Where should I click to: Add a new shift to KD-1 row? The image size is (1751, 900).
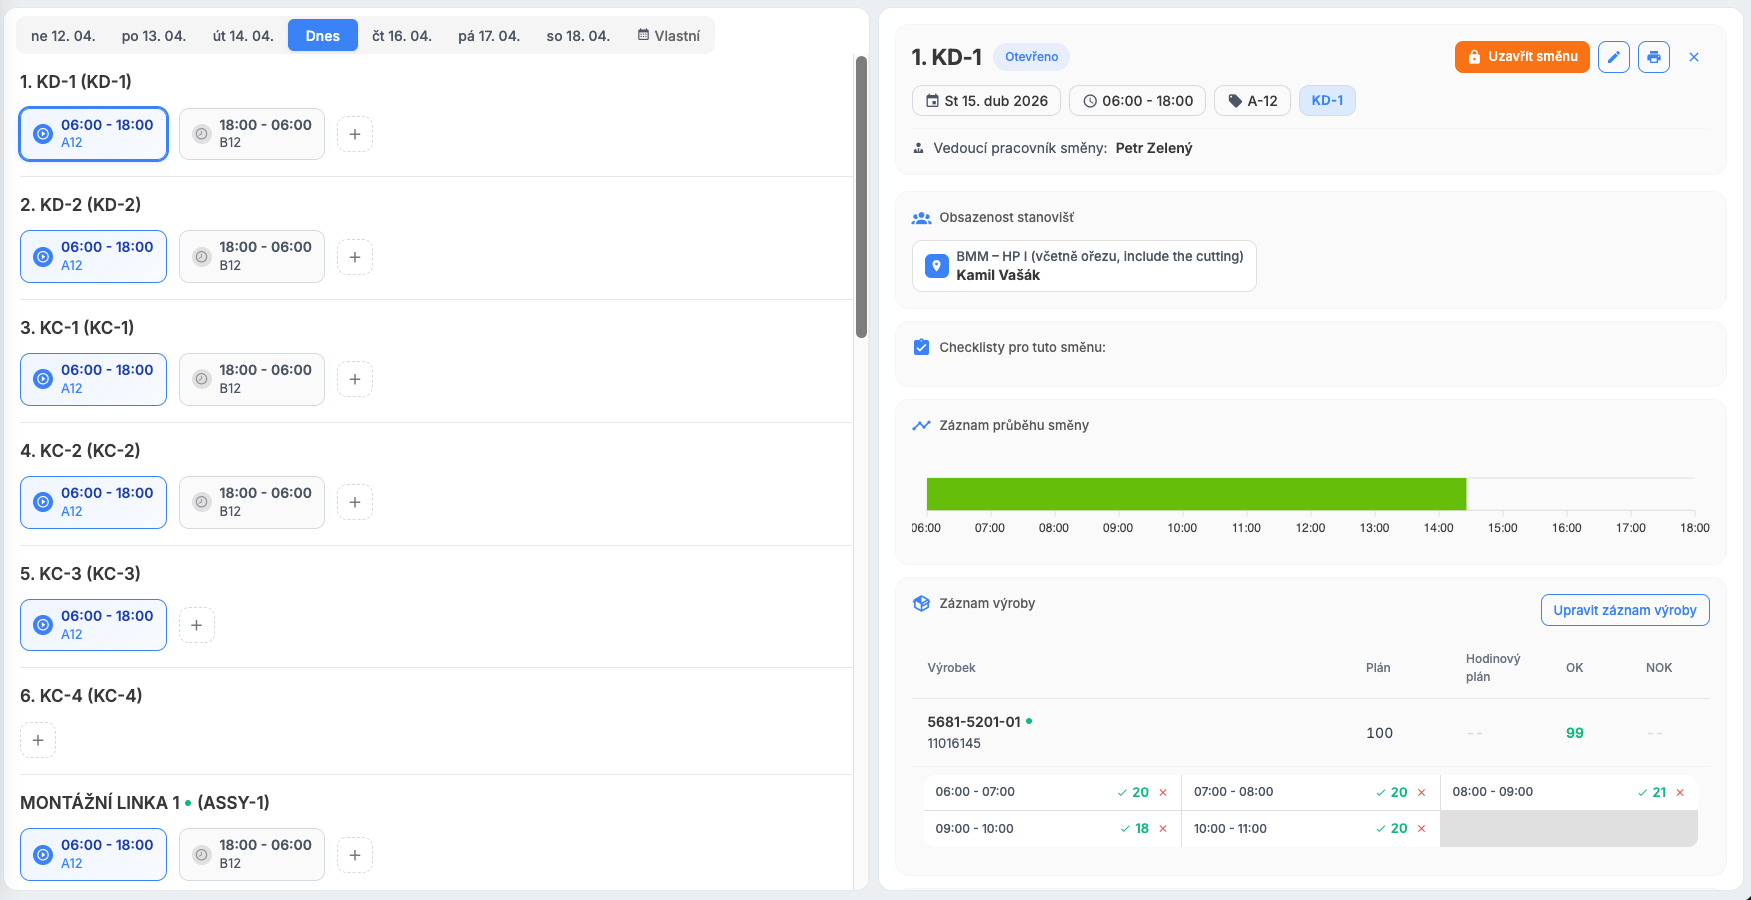click(355, 134)
